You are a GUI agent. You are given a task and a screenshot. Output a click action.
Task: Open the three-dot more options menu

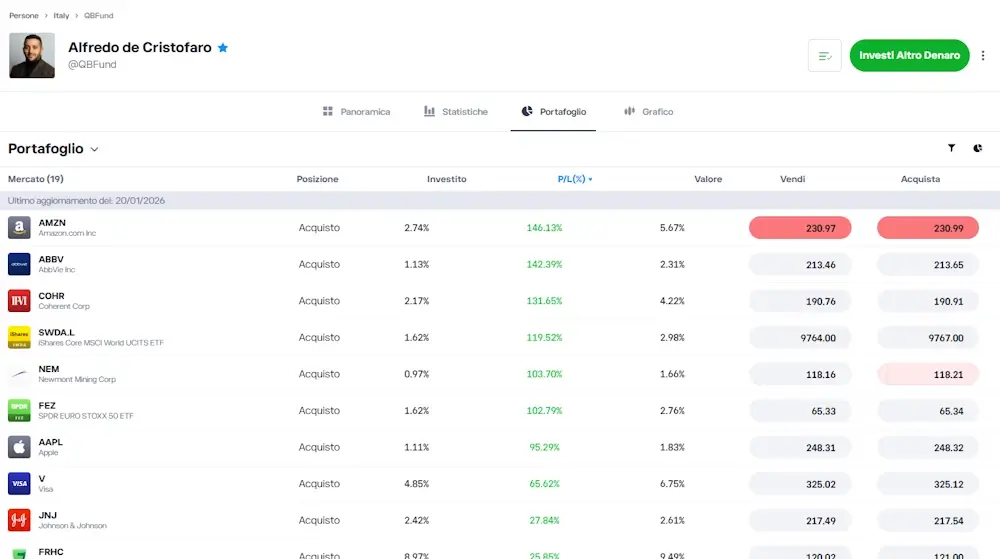983,56
